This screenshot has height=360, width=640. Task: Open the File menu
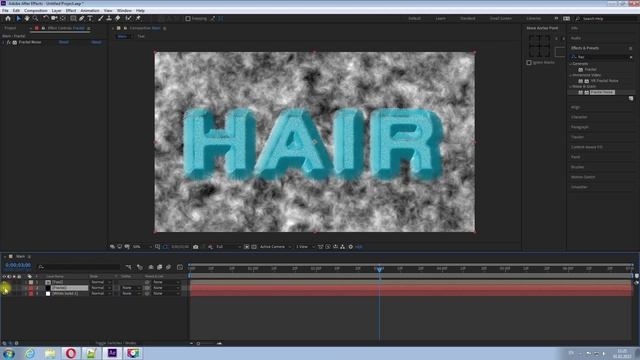point(5,11)
